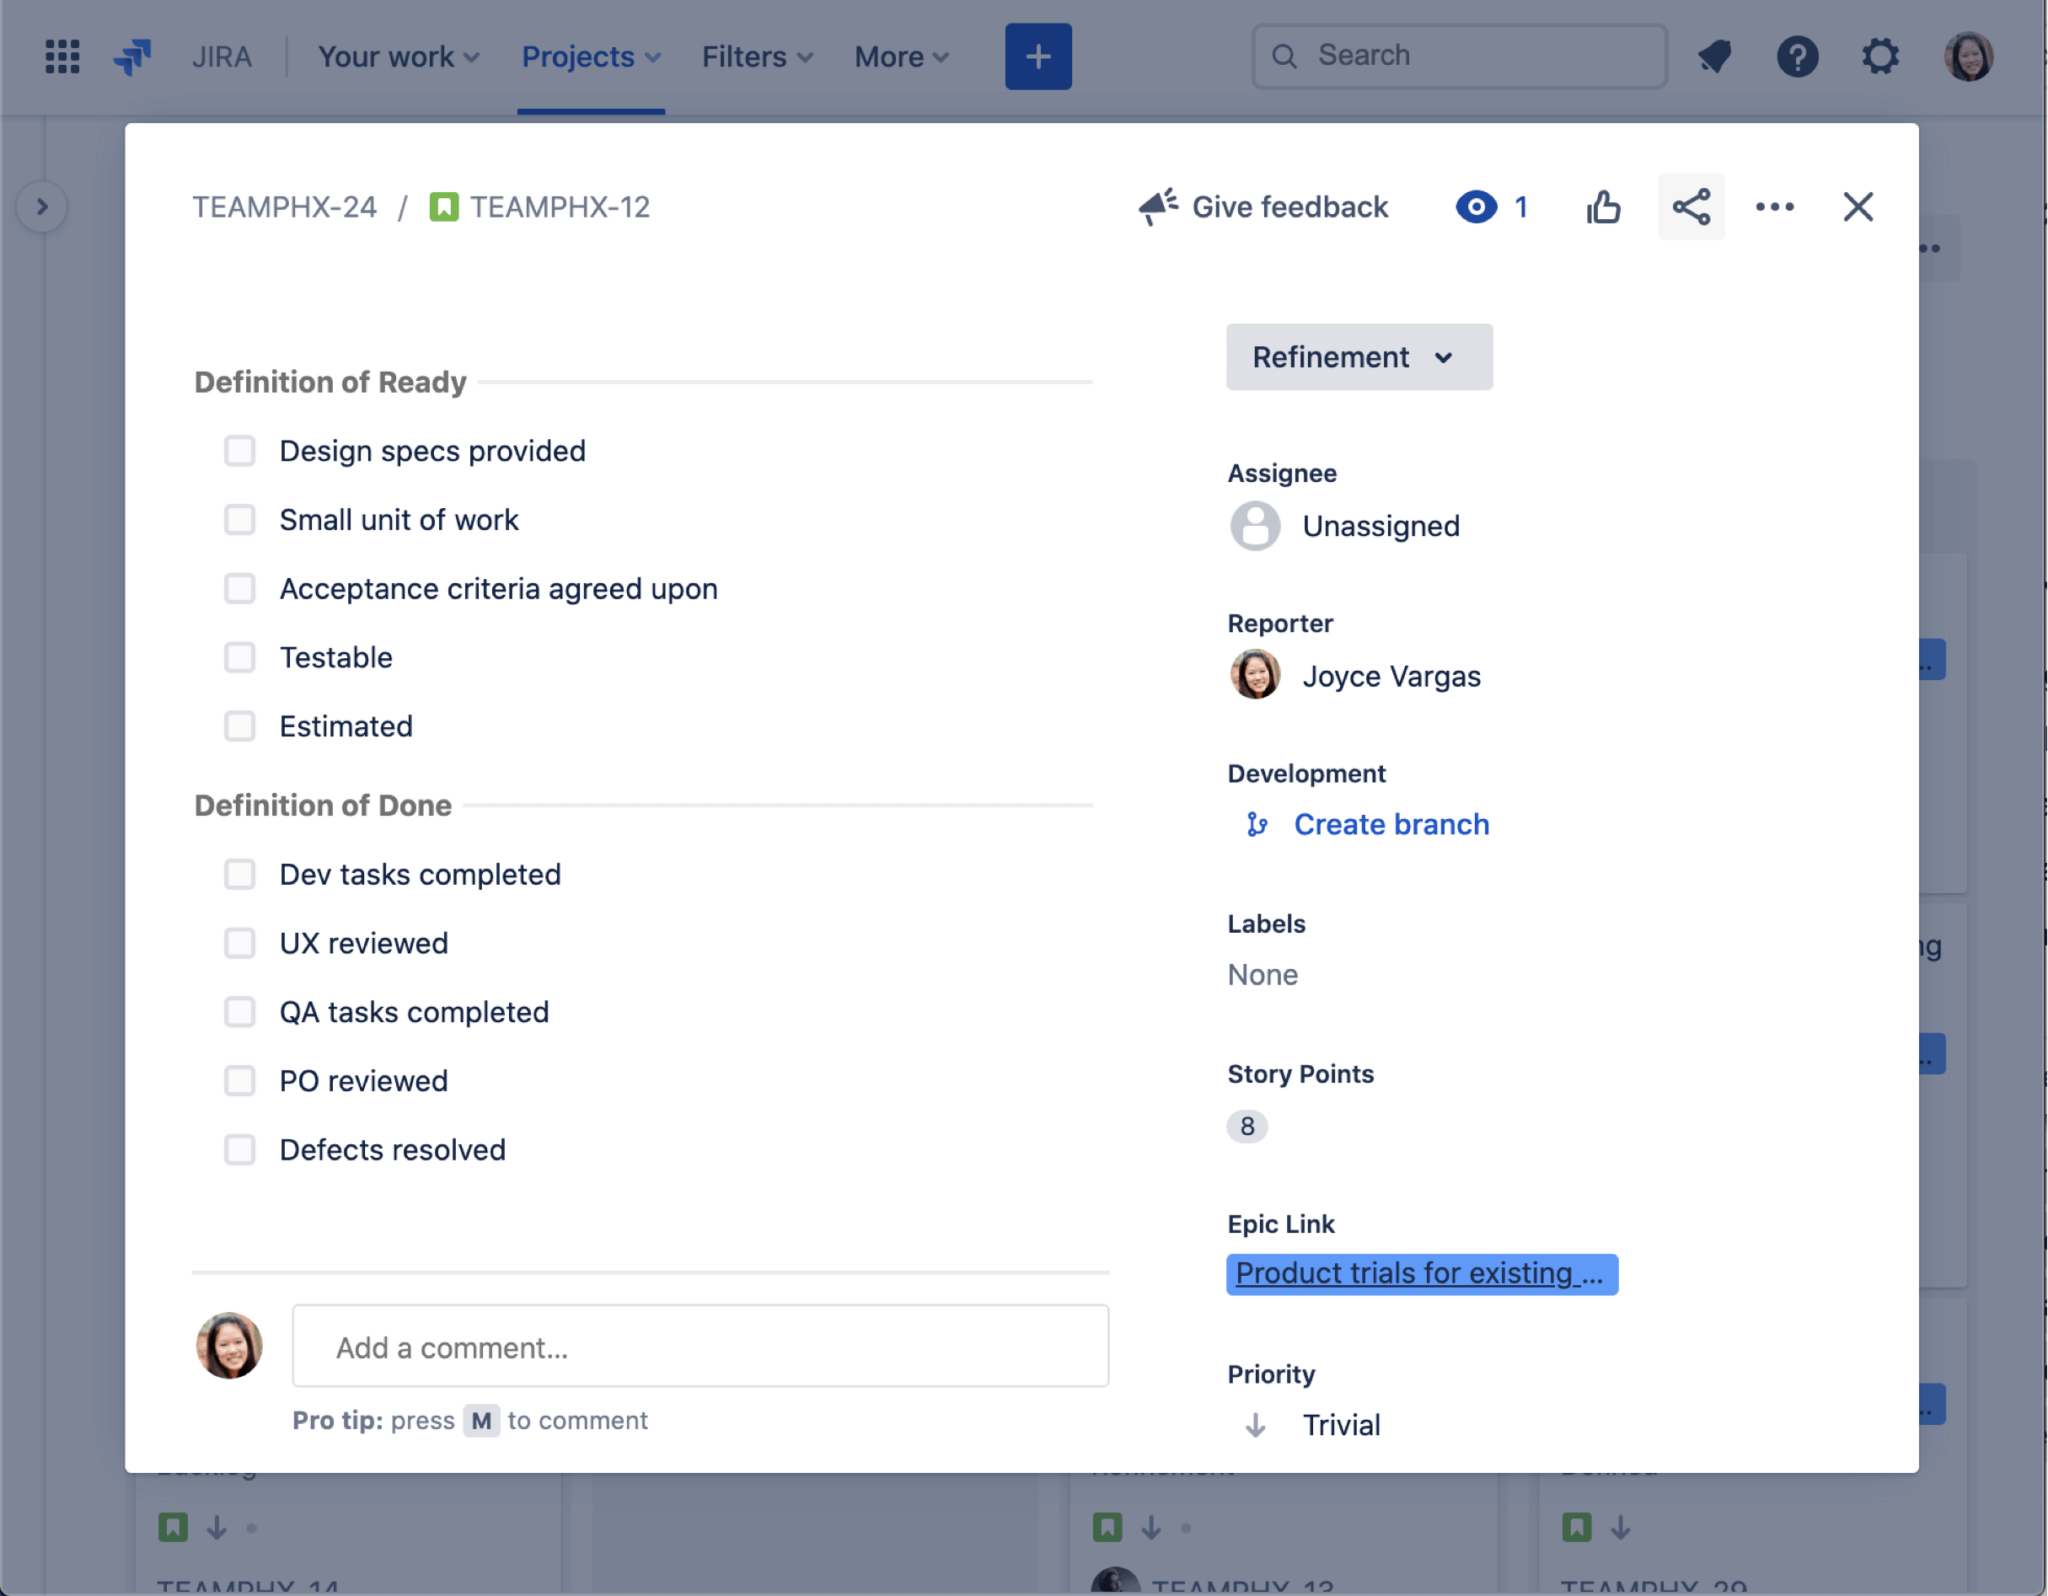Click the settings gear icon

pyautogui.click(x=1882, y=55)
